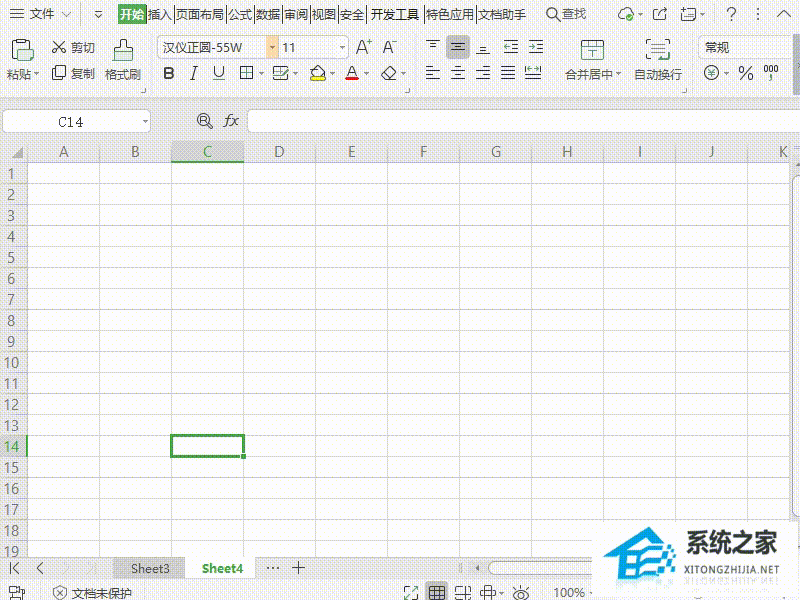
Task: Click the scissors Cut icon
Action: point(59,47)
